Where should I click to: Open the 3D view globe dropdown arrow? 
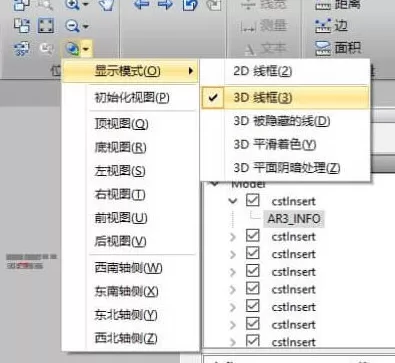coord(86,49)
